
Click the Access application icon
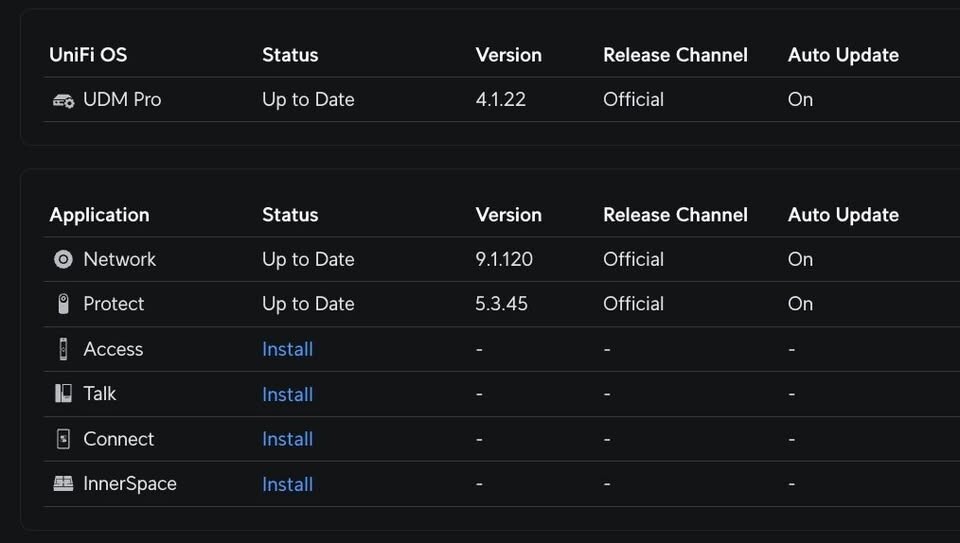click(63, 349)
